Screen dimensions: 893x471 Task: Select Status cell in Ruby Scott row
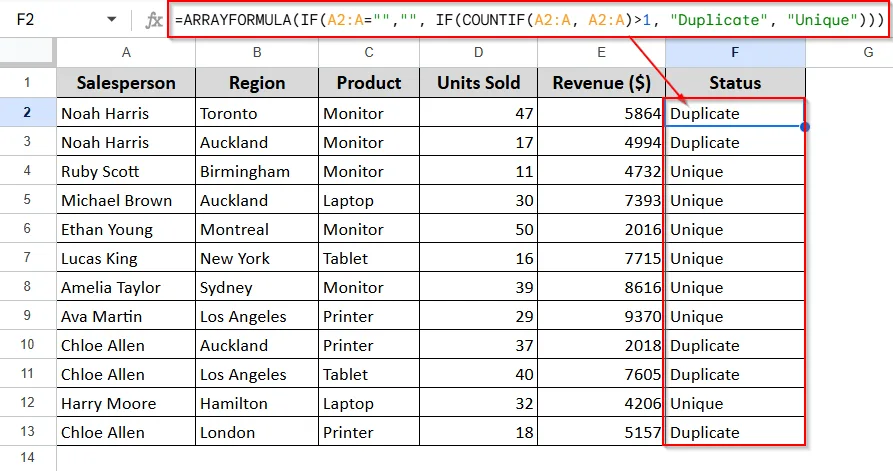[735, 171]
